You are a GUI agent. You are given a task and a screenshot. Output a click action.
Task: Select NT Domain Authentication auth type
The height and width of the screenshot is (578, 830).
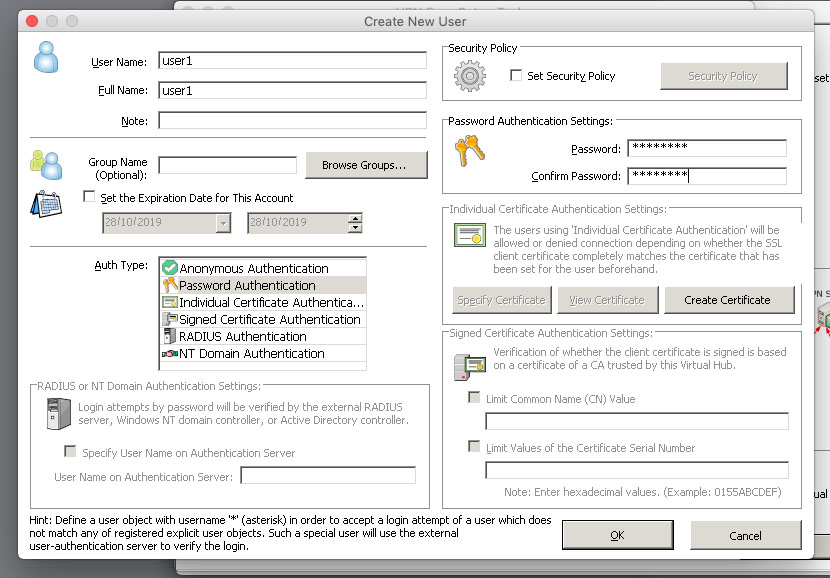(x=251, y=353)
